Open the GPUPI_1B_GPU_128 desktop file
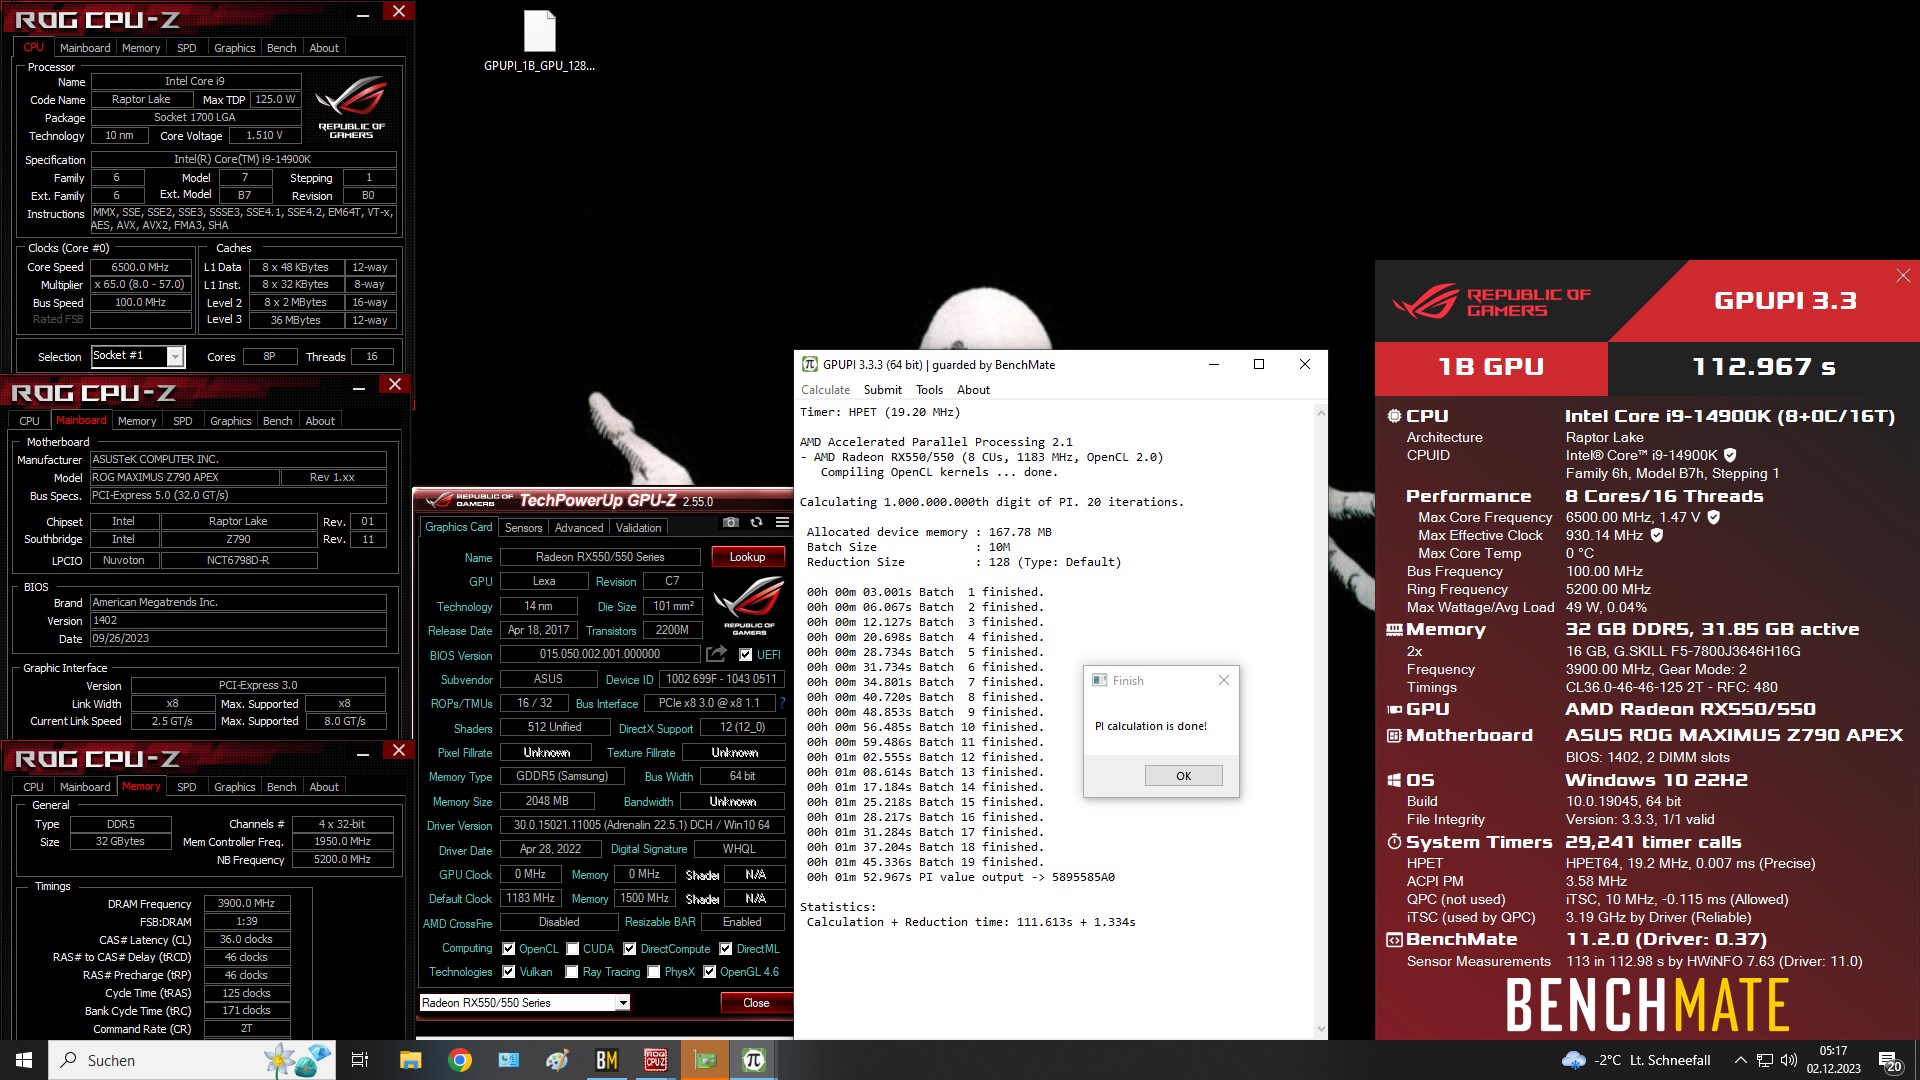Screen dimensions: 1920x1080 (539, 42)
